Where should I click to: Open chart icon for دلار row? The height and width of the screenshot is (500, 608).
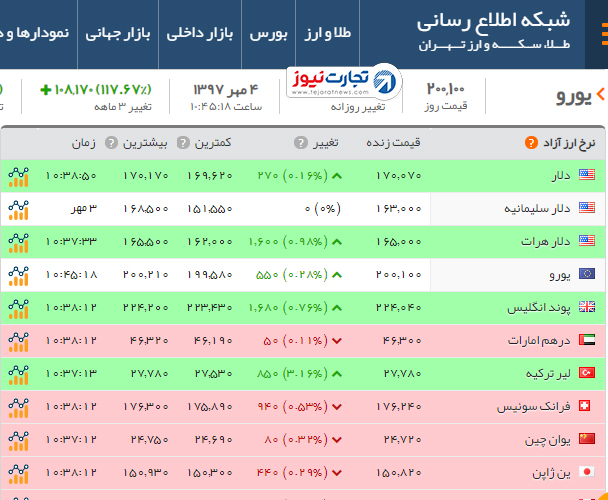[x=19, y=177]
